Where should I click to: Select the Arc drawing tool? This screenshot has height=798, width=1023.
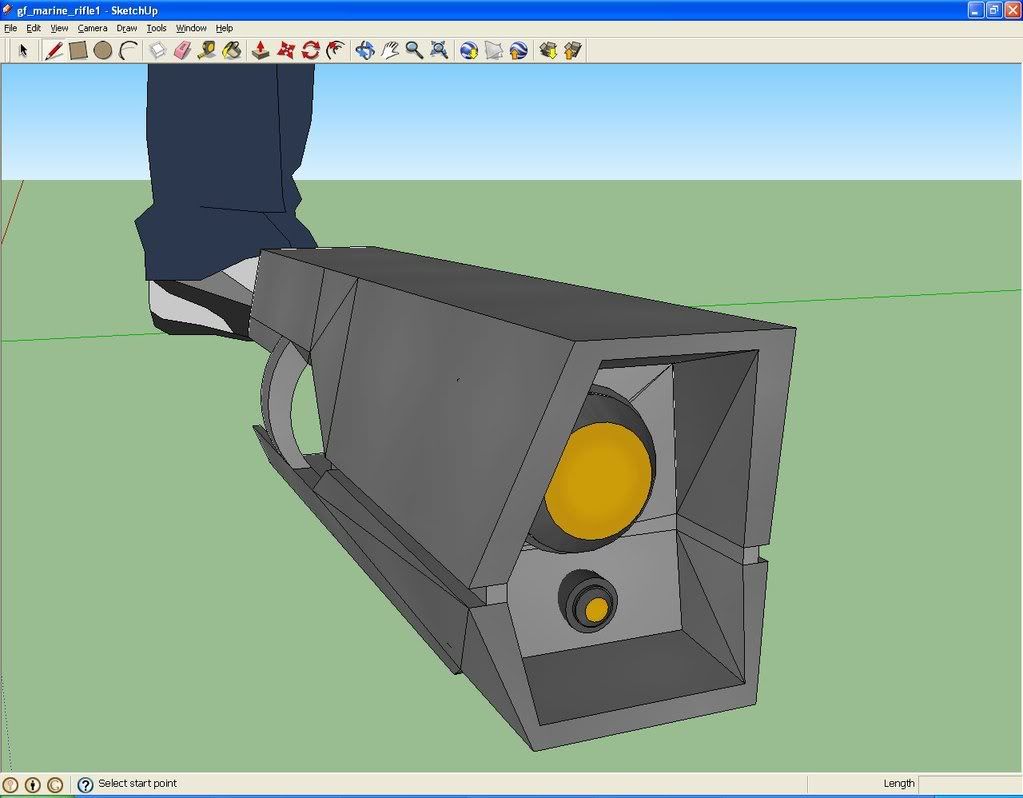pyautogui.click(x=128, y=50)
